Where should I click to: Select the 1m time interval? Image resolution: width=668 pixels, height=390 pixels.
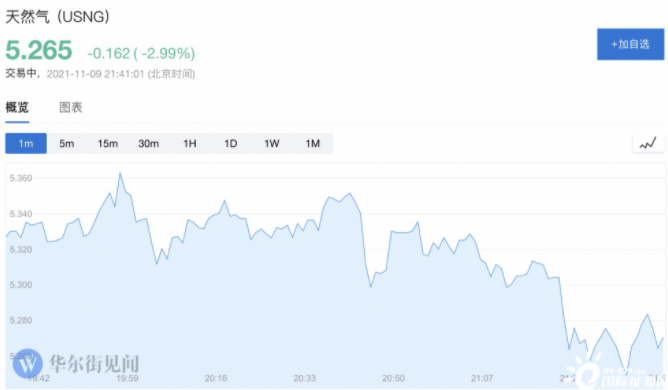coord(26,144)
